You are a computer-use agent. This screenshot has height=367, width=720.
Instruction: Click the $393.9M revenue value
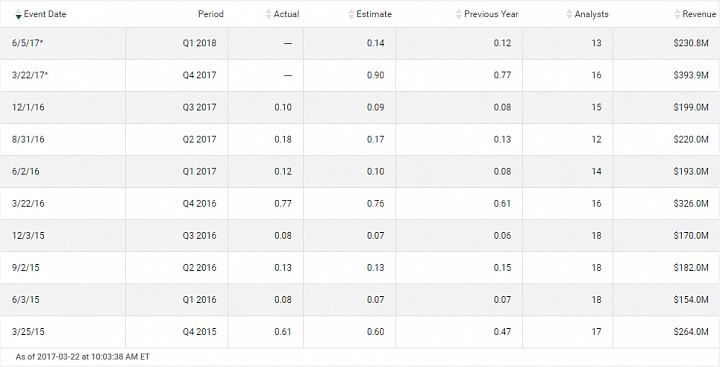(691, 75)
